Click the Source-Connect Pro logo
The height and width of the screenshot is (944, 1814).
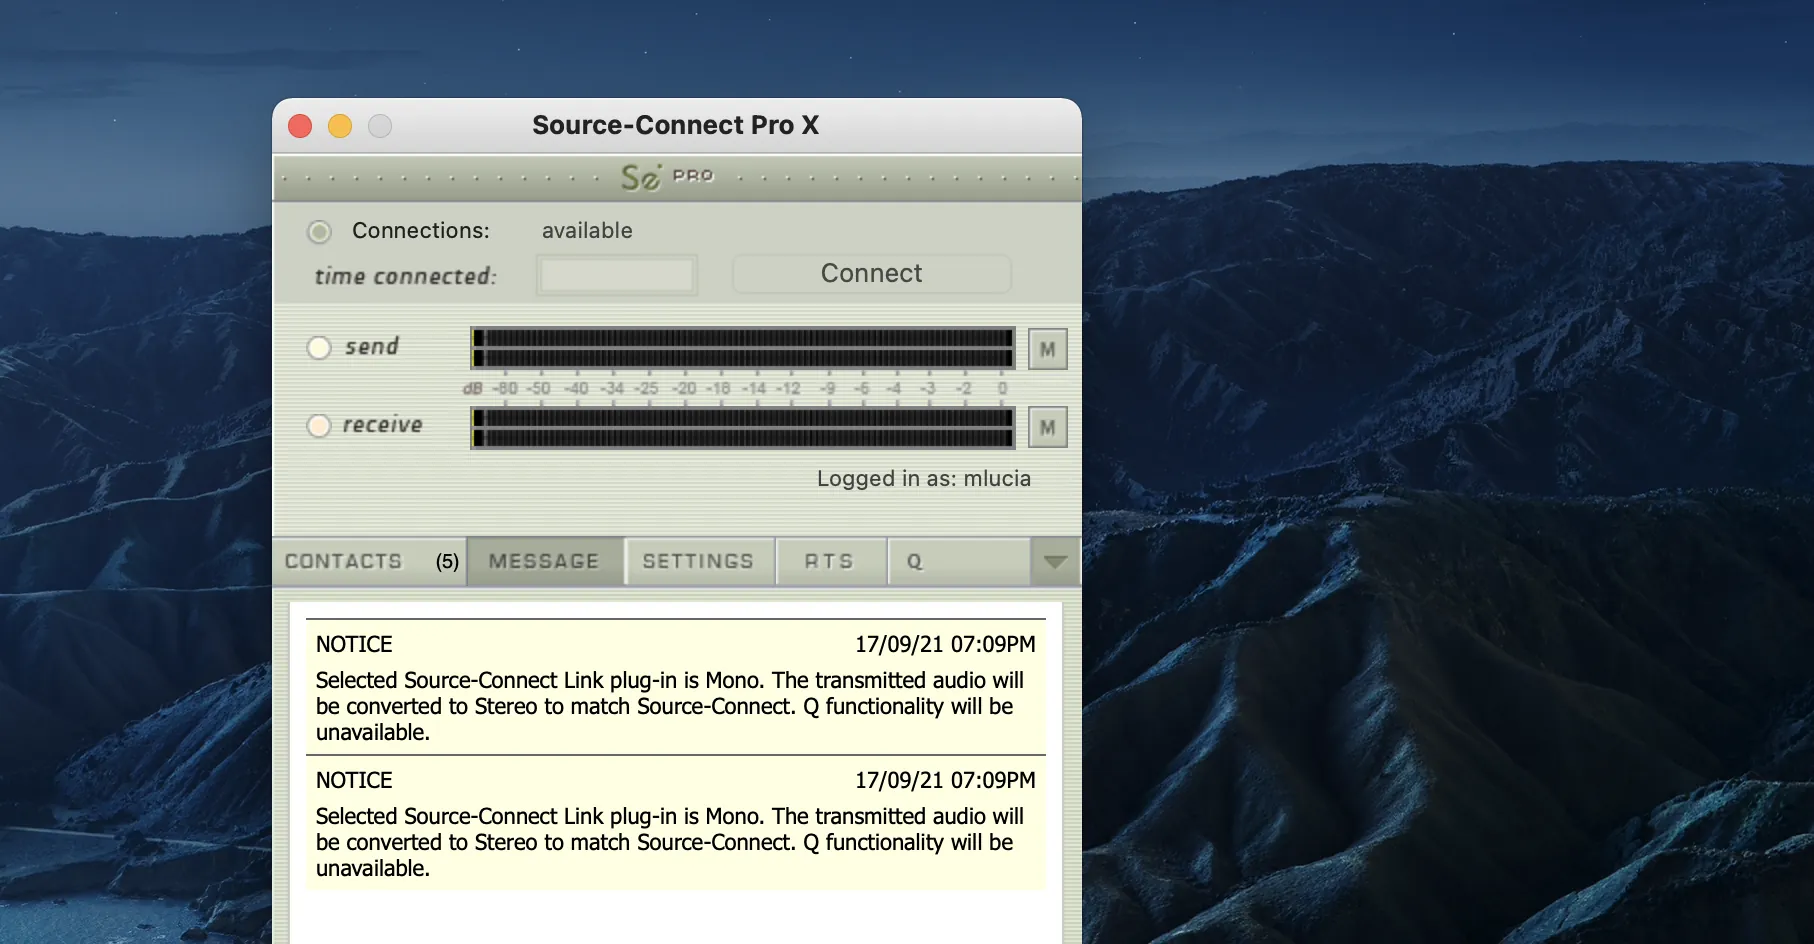(667, 177)
